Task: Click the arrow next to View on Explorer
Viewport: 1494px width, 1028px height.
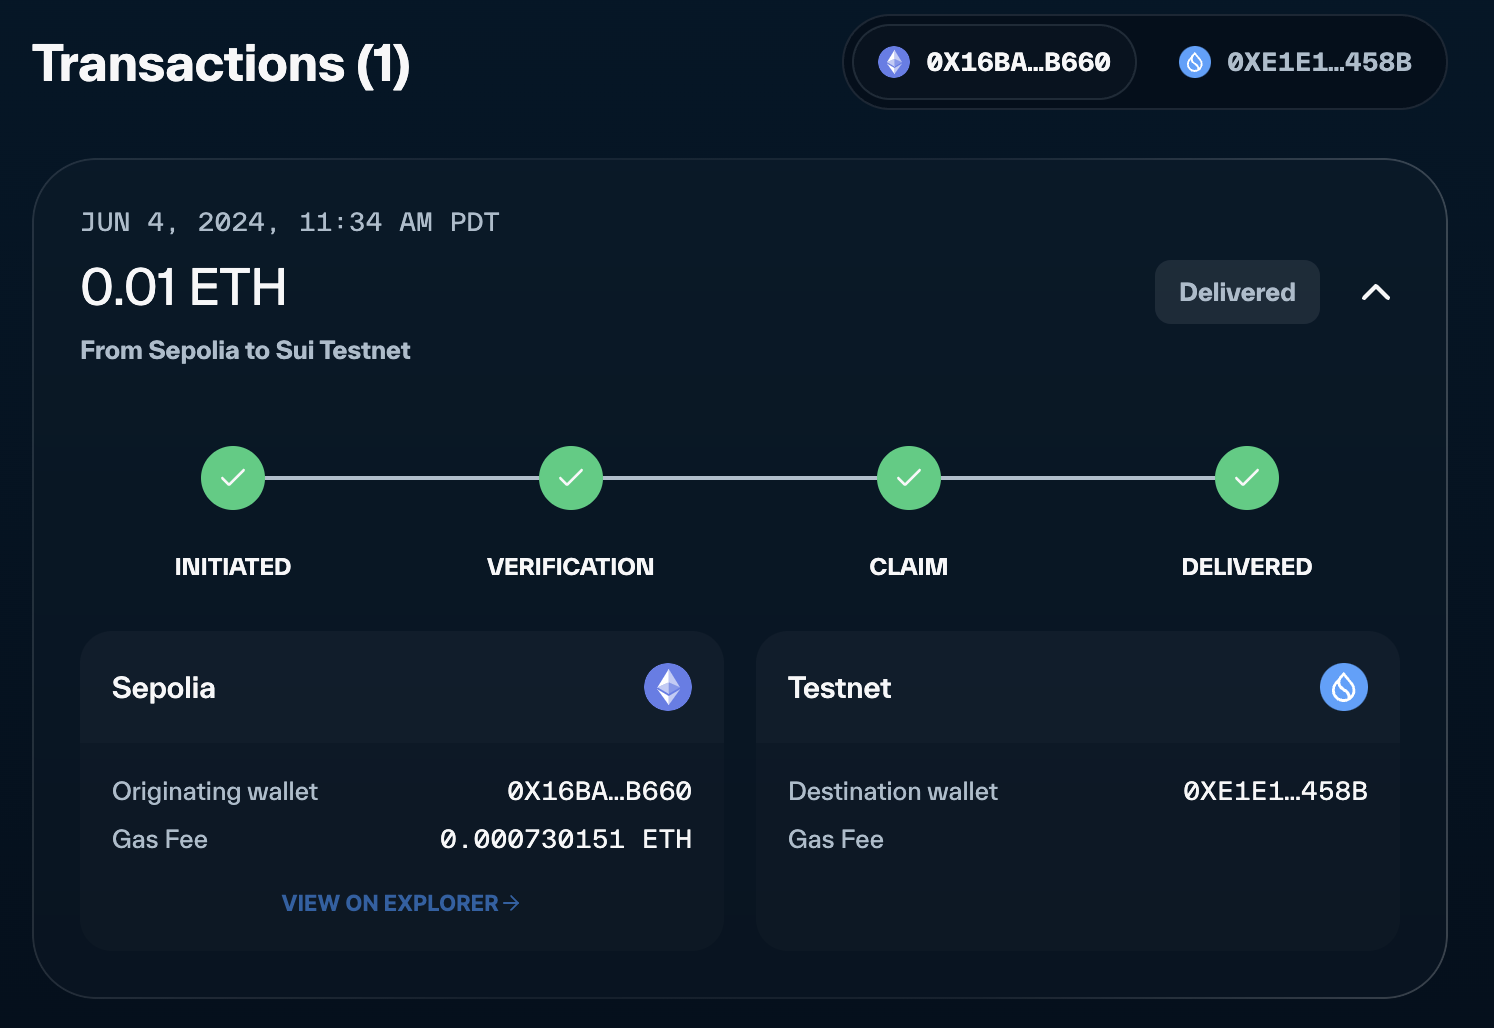Action: 511,903
